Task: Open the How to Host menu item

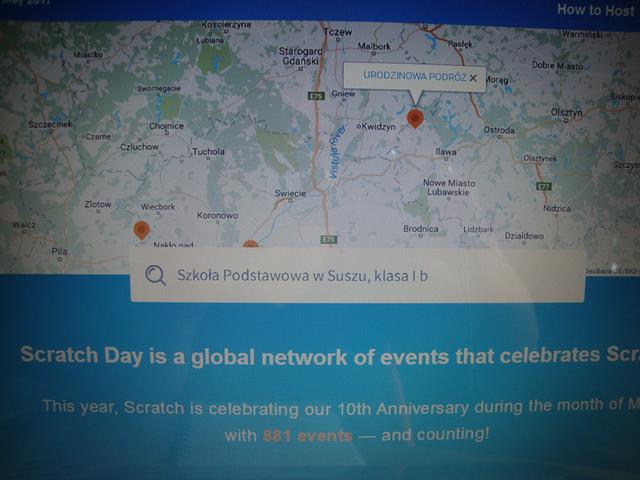Action: [x=596, y=9]
